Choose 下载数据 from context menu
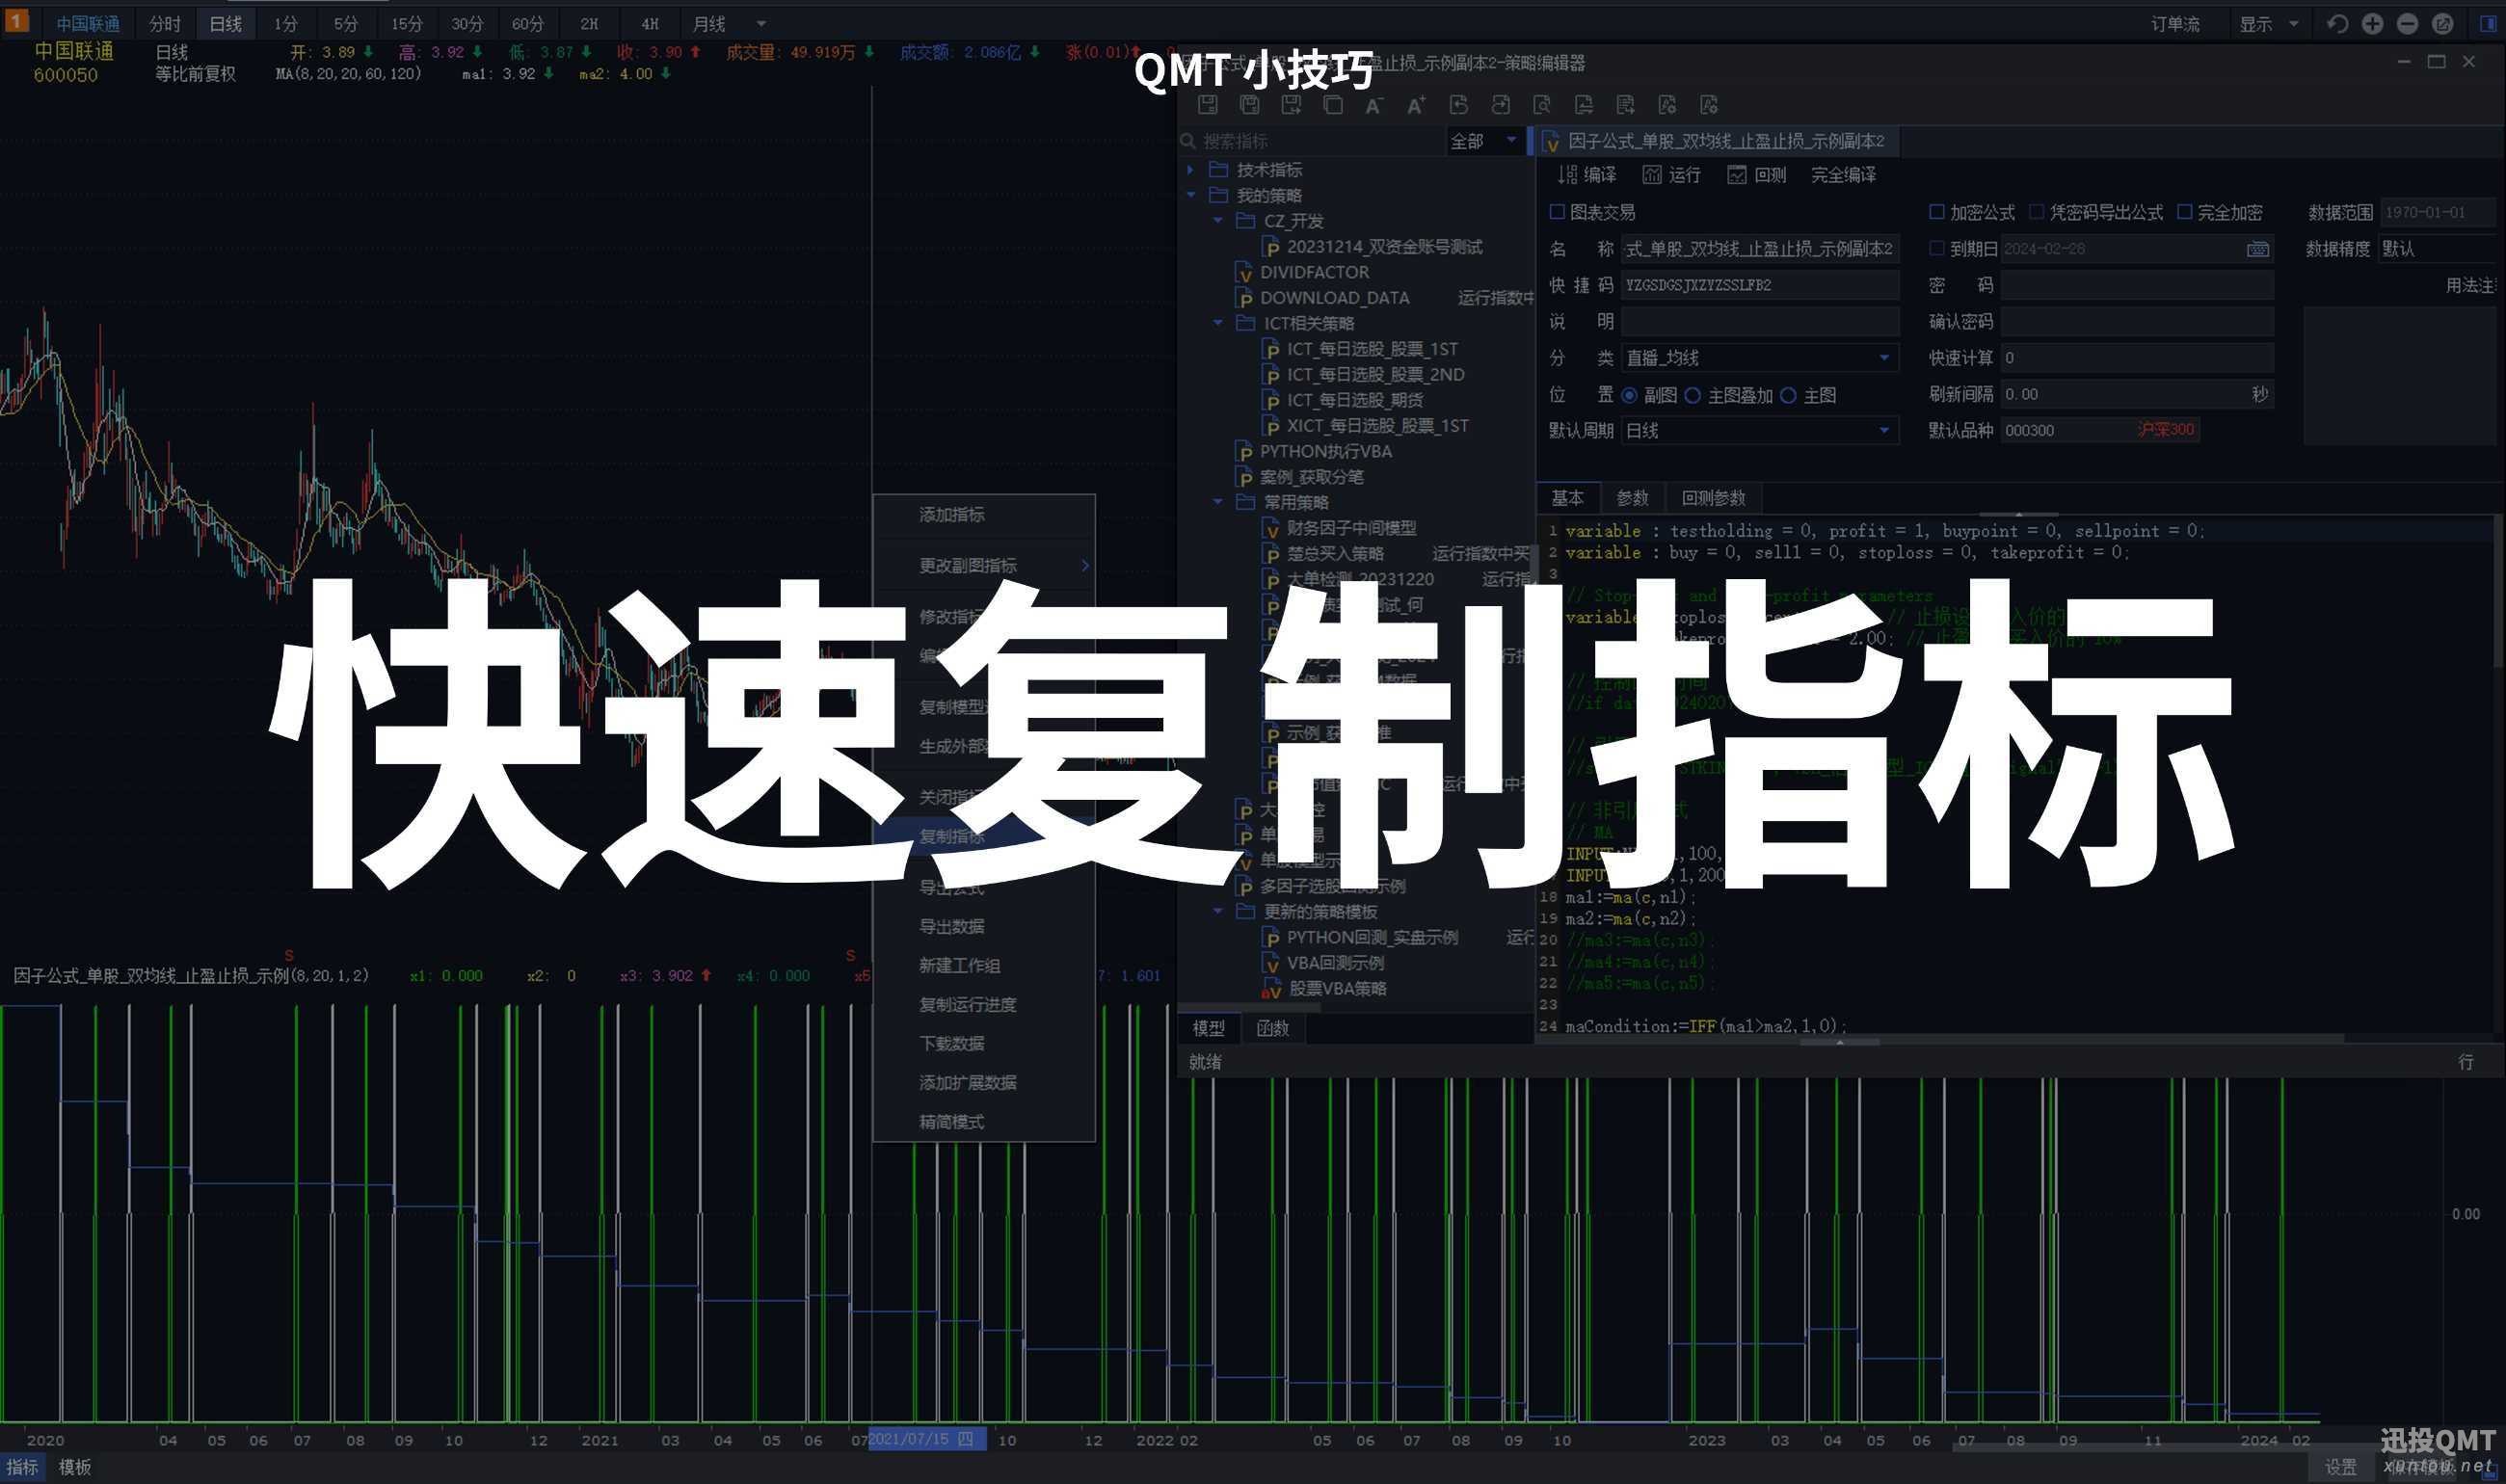The image size is (2506, 1484). 984,1044
